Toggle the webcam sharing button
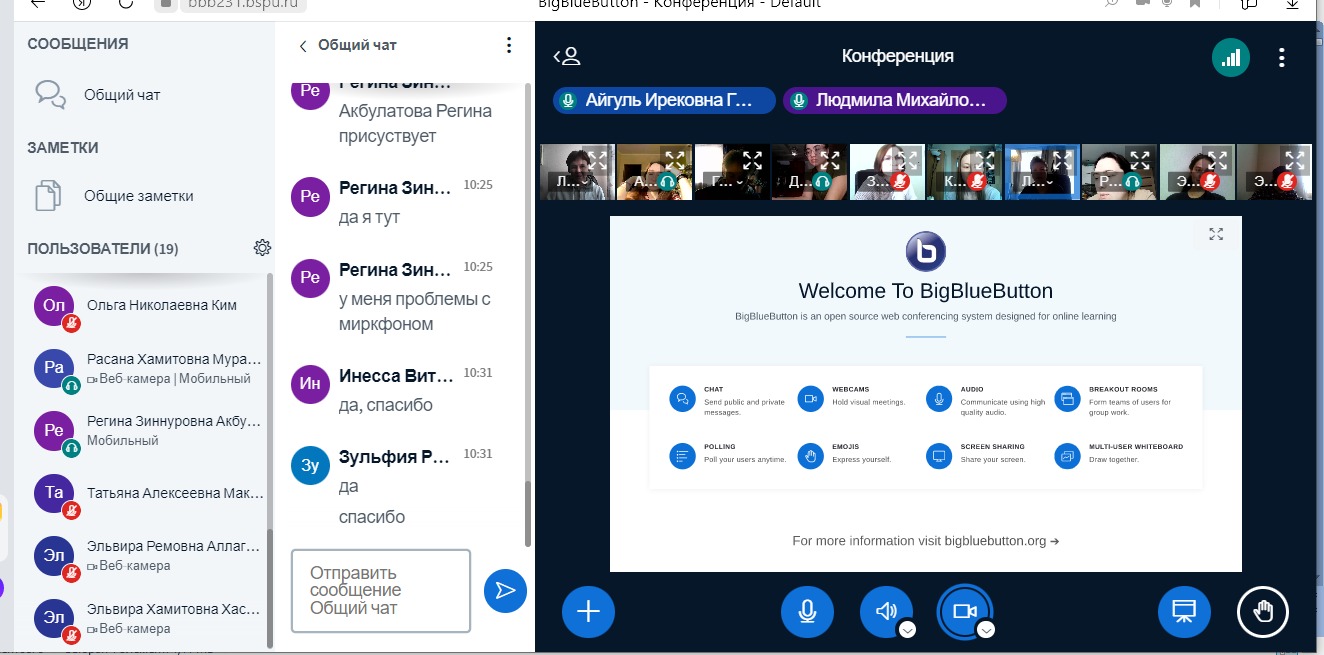Screen dimensions: 1324x655 (x=963, y=611)
